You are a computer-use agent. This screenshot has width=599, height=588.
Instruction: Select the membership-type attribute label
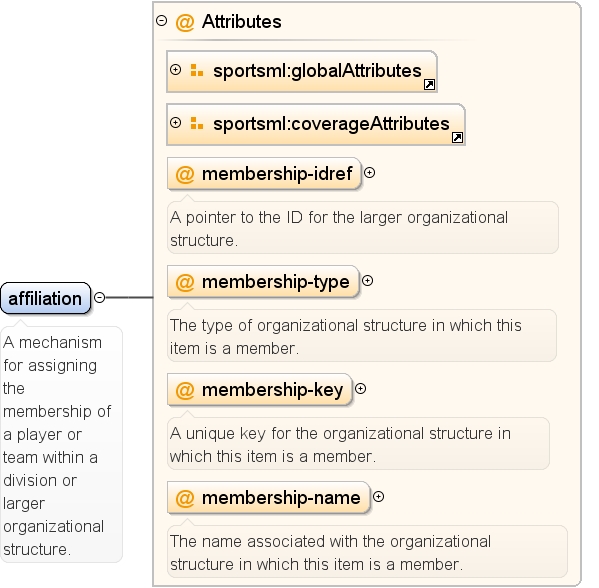275,282
